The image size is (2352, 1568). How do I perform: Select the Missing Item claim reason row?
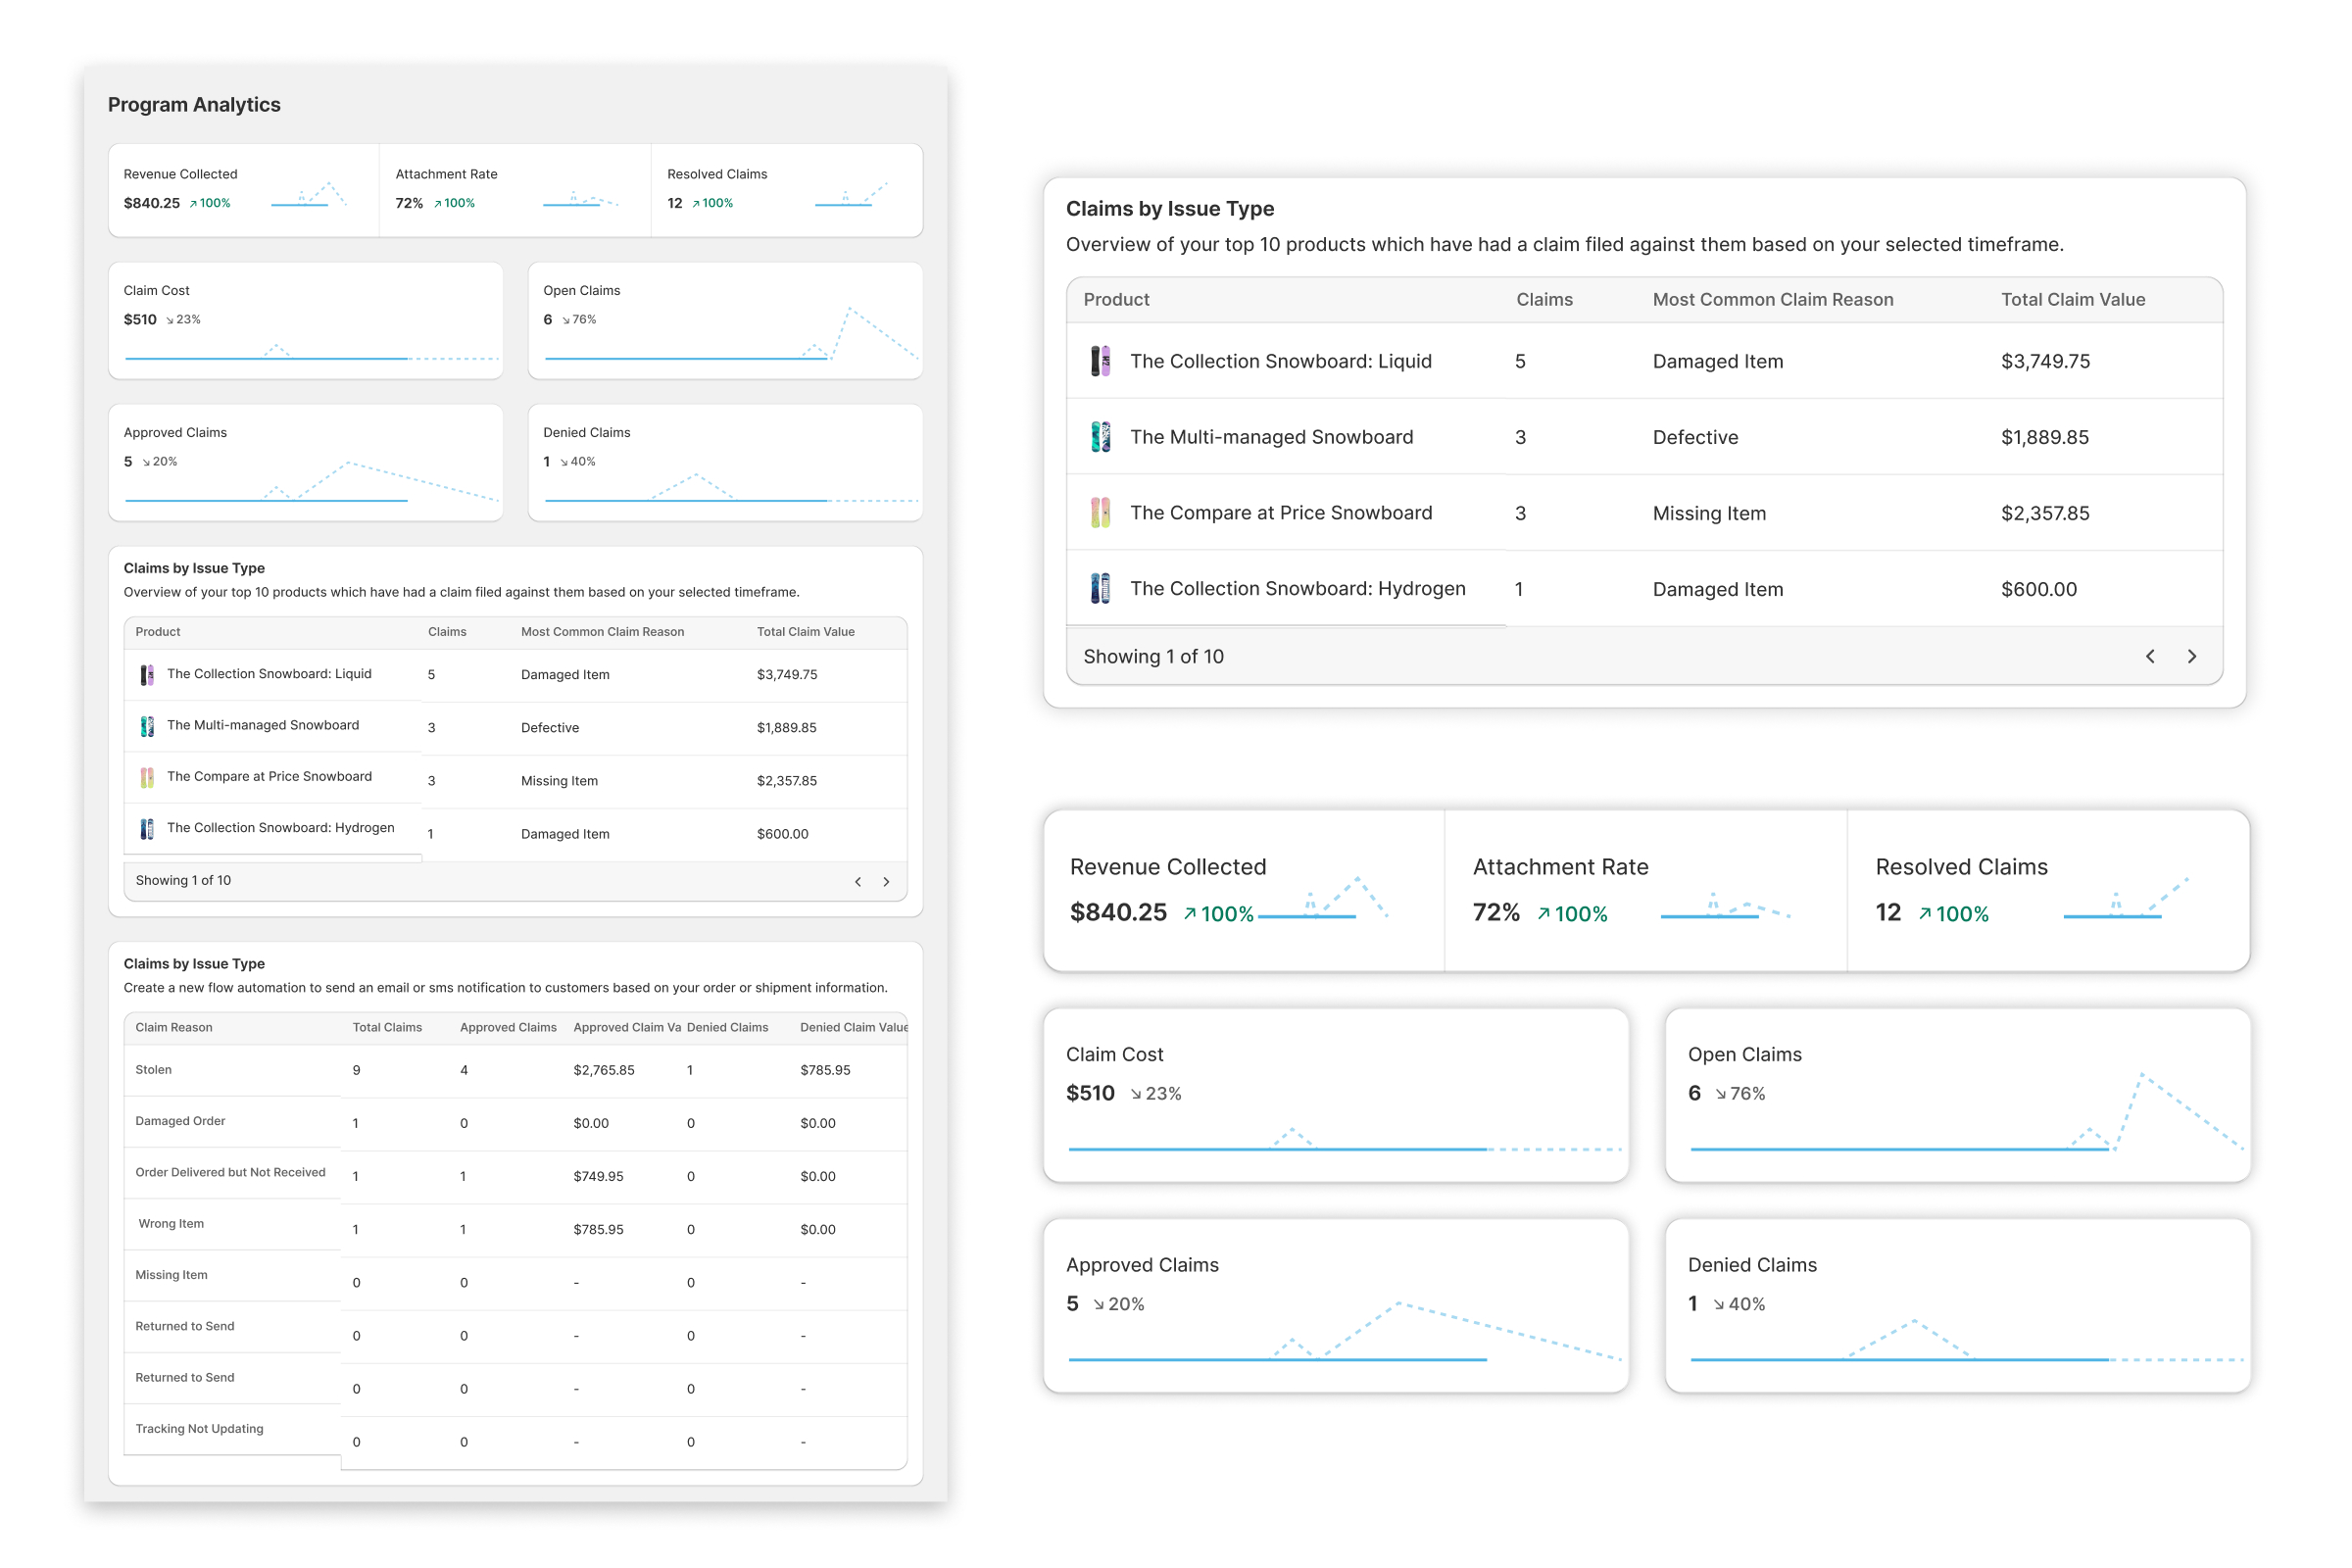pos(515,1282)
